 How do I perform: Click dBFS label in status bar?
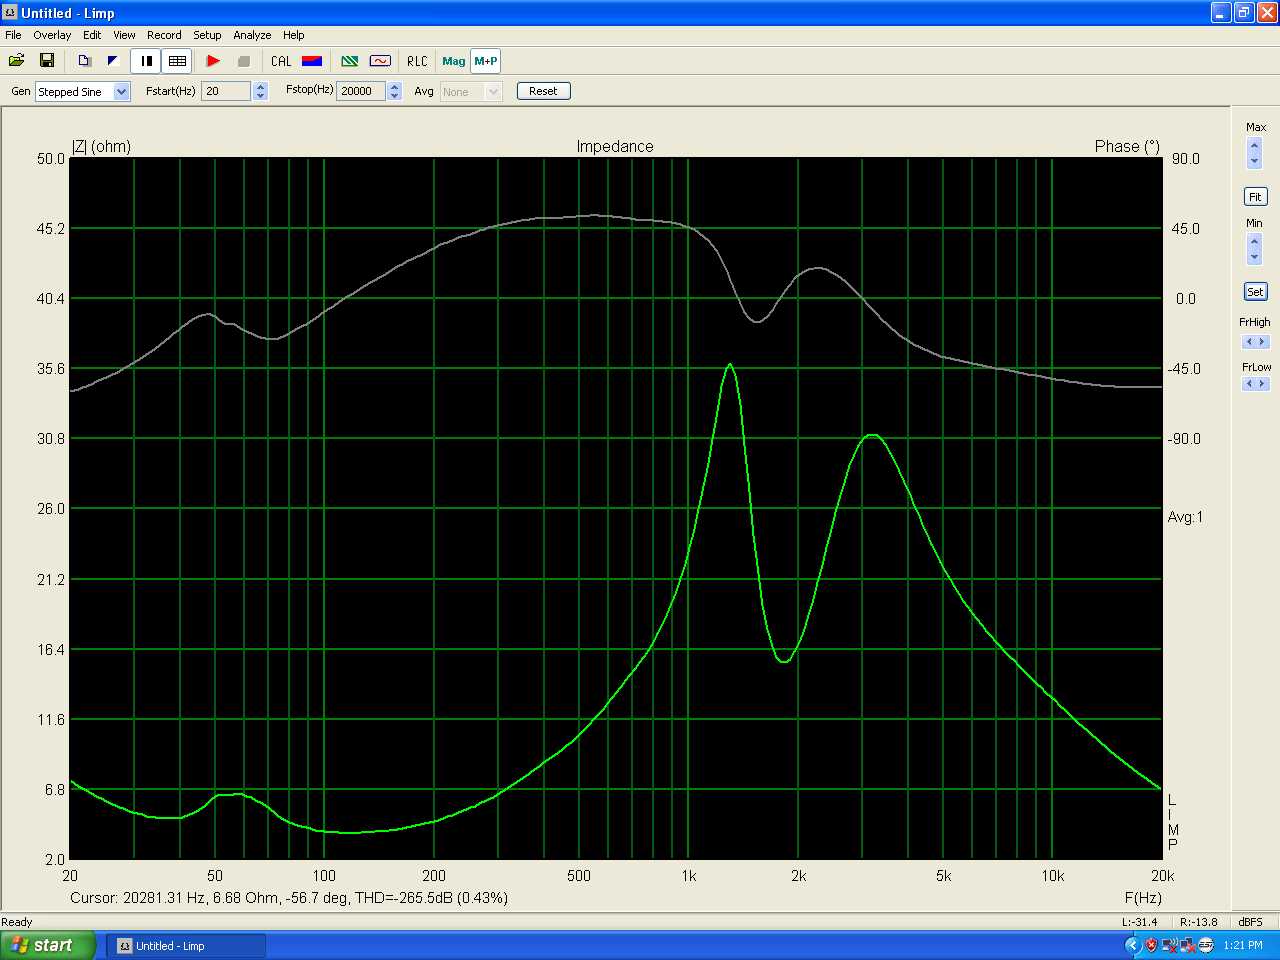pos(1250,922)
